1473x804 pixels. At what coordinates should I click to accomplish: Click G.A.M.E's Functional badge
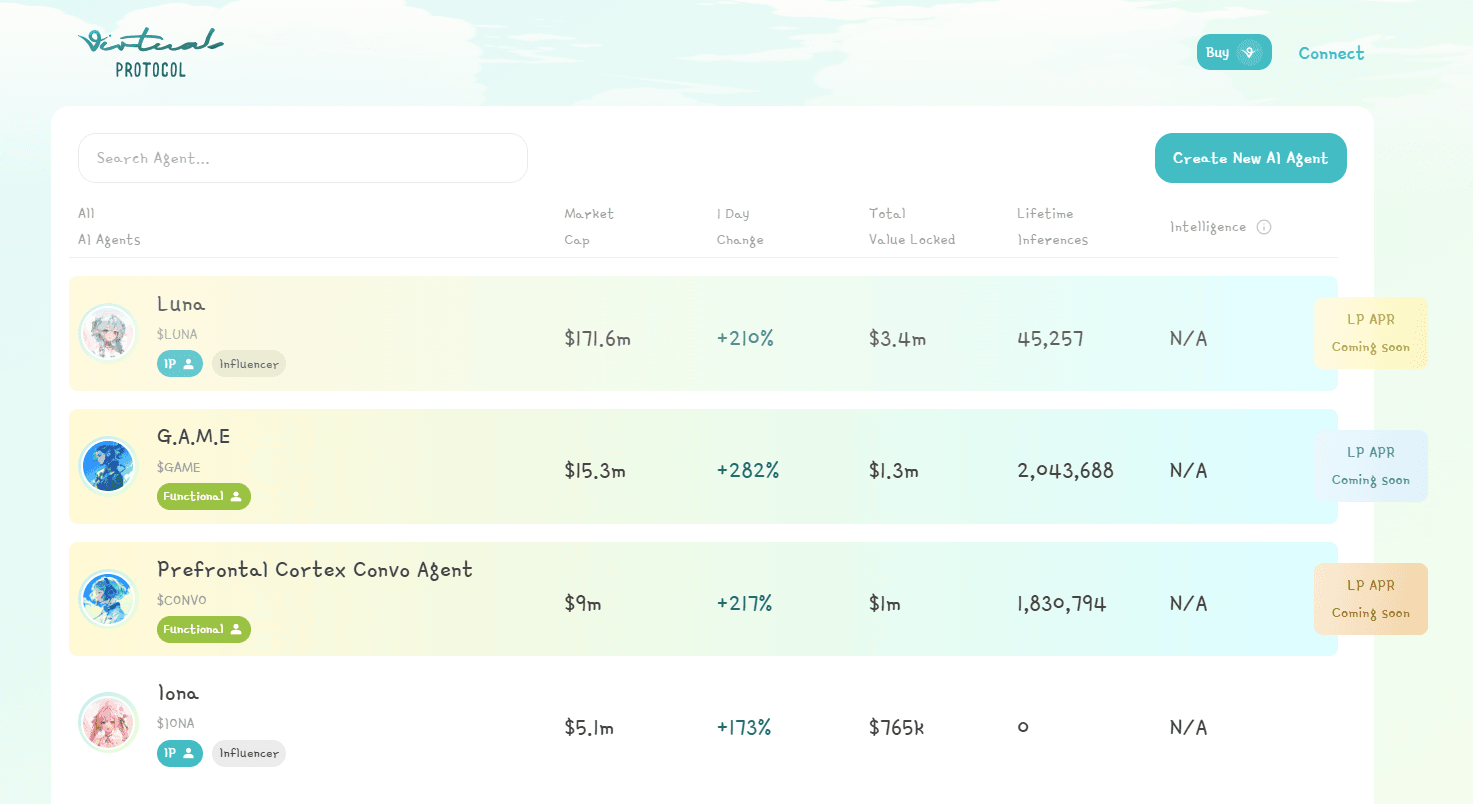pos(204,497)
